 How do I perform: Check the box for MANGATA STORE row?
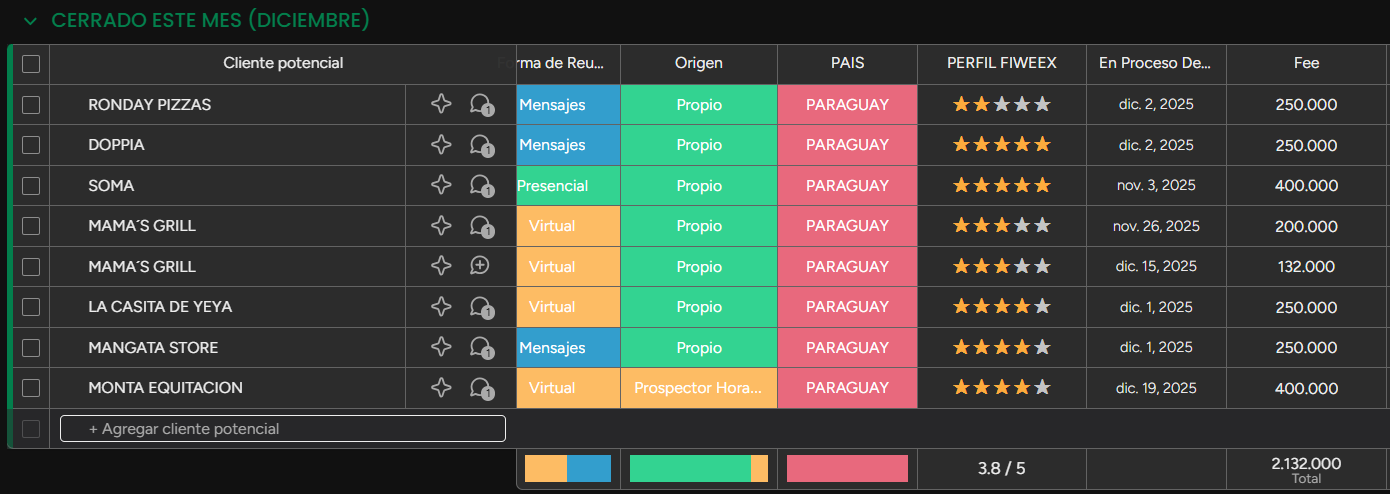(31, 348)
